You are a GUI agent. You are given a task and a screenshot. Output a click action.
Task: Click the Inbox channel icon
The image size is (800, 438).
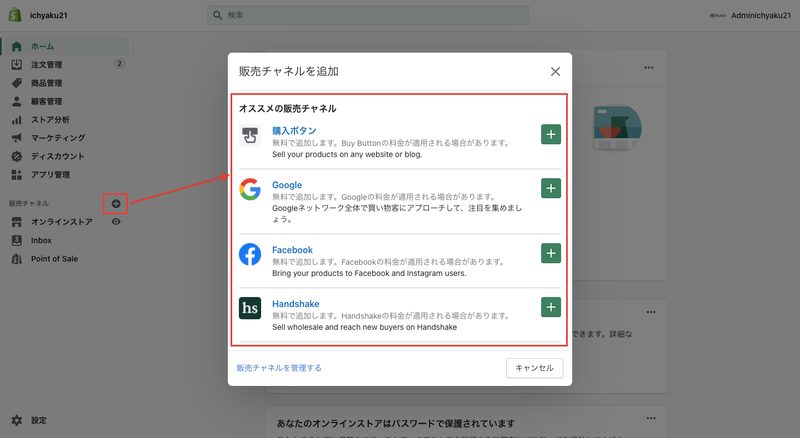point(16,240)
